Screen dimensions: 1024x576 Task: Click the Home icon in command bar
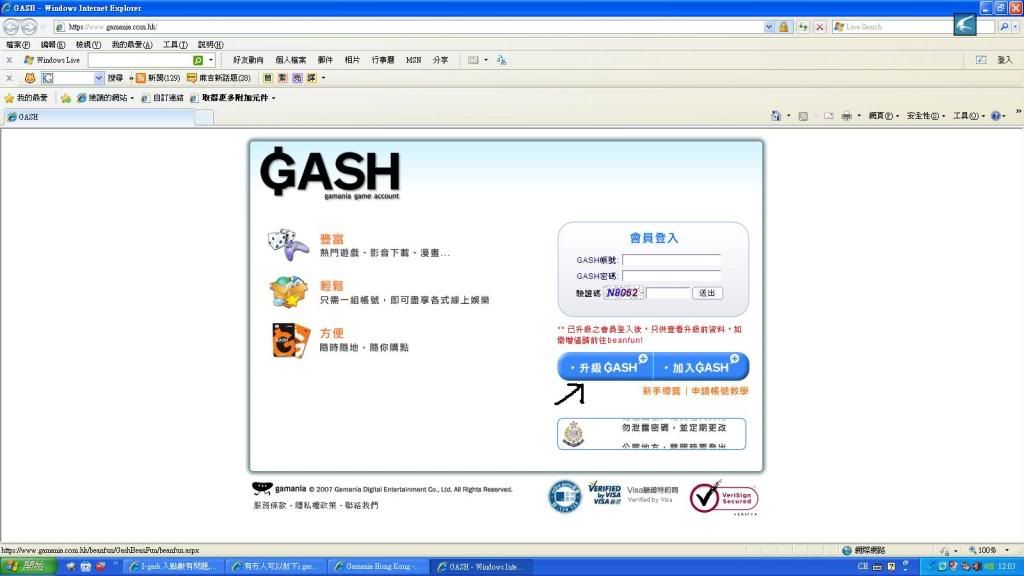pos(776,116)
